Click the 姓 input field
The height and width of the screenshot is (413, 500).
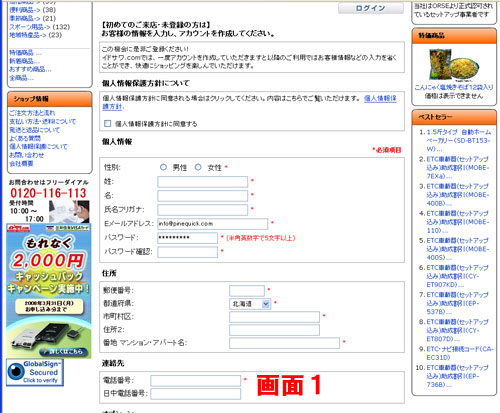coord(203,182)
